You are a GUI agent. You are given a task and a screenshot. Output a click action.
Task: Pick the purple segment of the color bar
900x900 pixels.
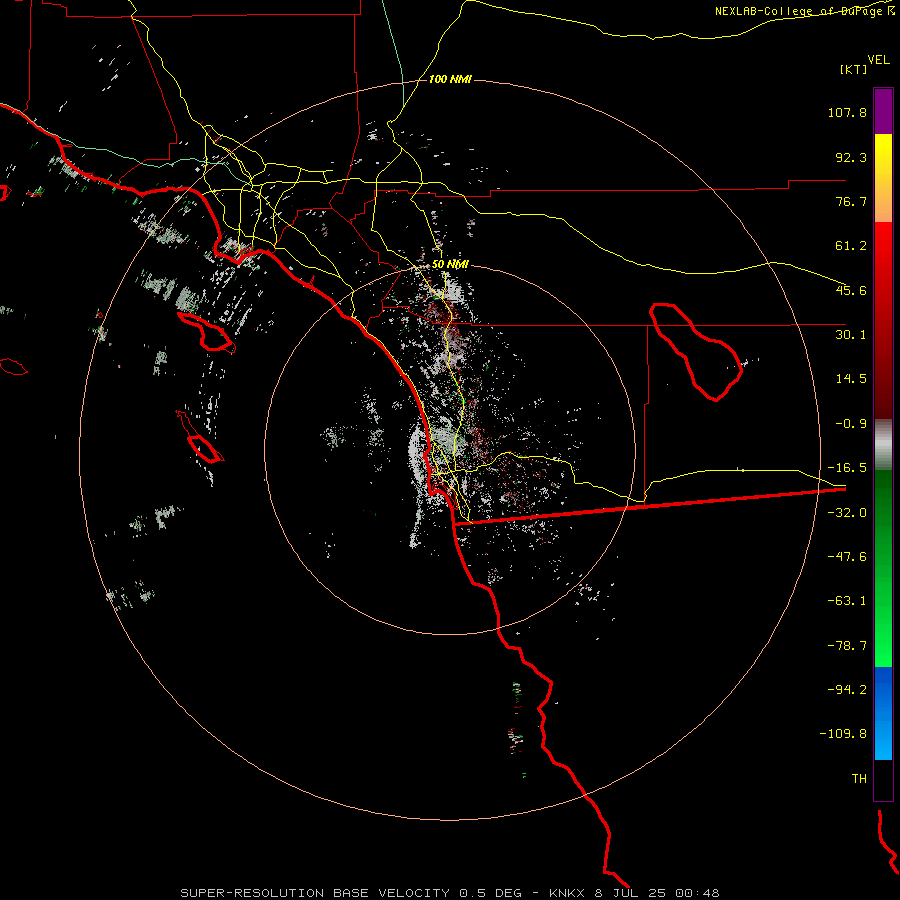(x=883, y=111)
